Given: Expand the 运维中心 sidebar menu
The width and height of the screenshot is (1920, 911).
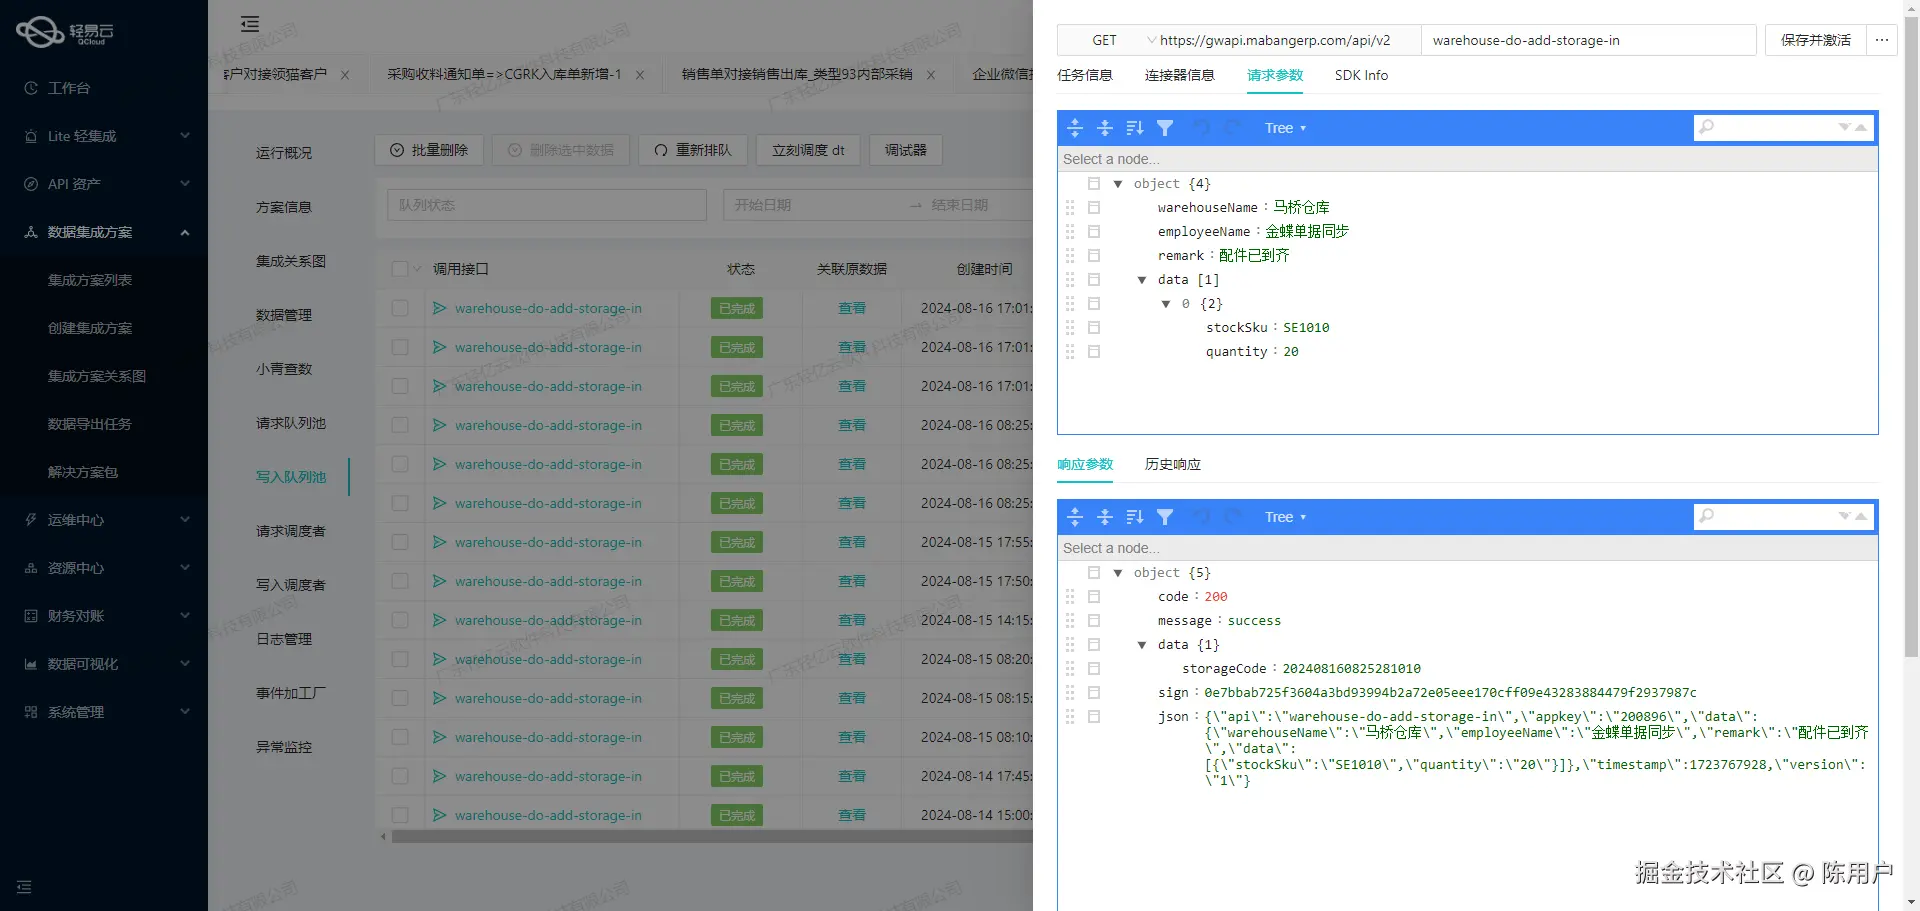Looking at the screenshot, I should coord(104,520).
